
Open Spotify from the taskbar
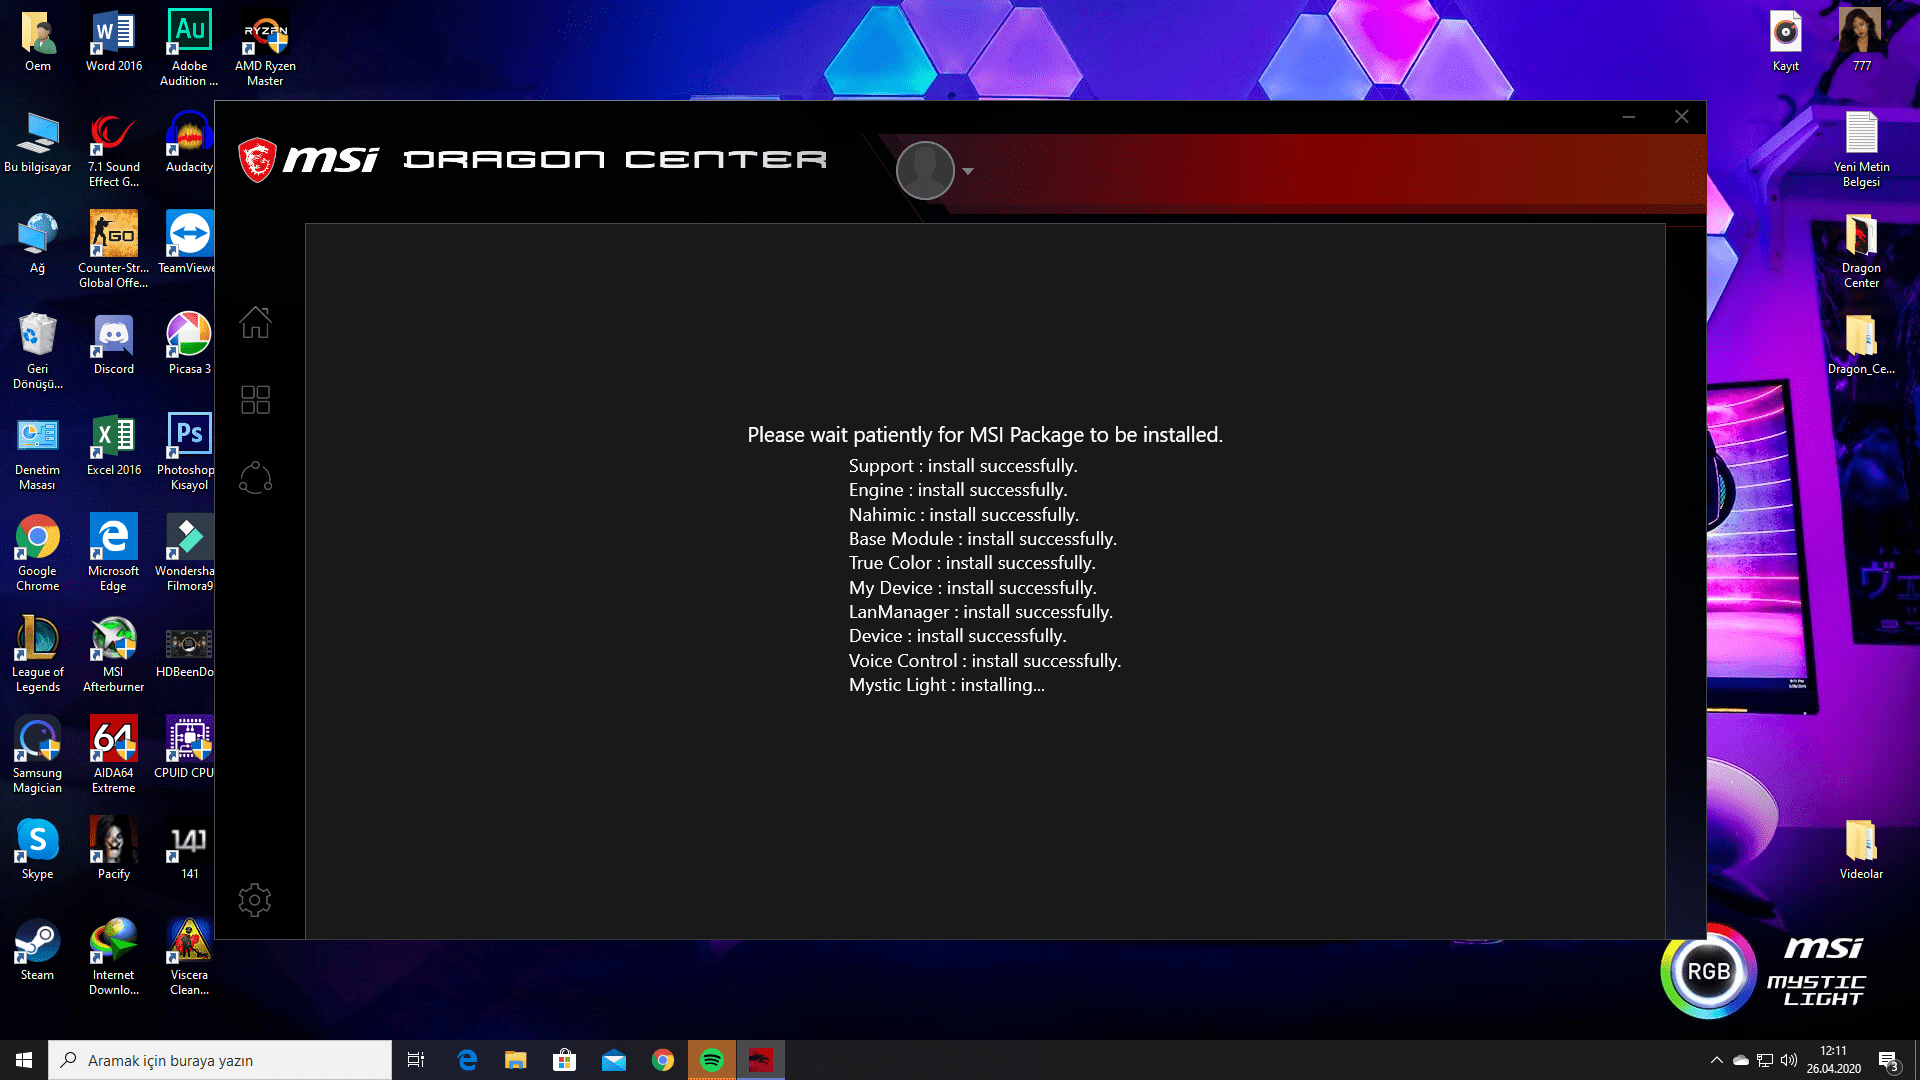click(x=712, y=1060)
